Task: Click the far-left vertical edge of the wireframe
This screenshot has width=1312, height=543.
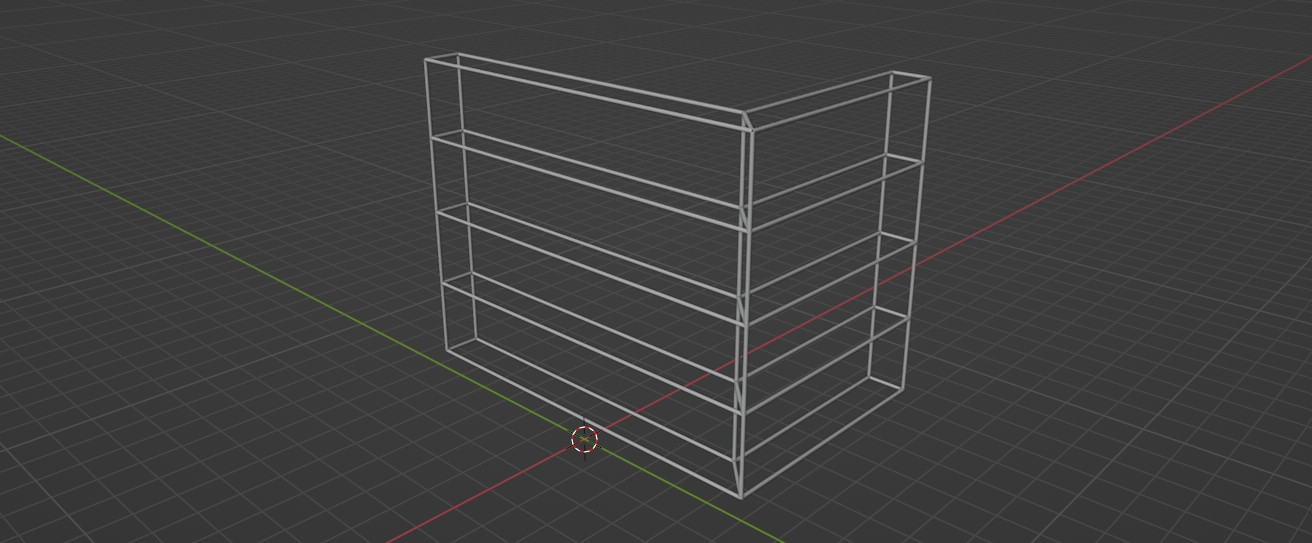Action: (x=436, y=200)
